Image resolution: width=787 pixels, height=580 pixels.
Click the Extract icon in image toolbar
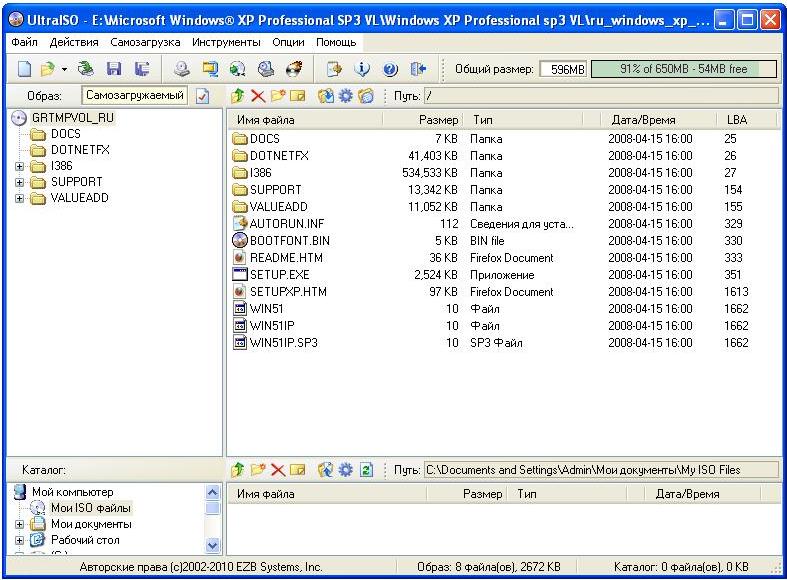point(326,95)
